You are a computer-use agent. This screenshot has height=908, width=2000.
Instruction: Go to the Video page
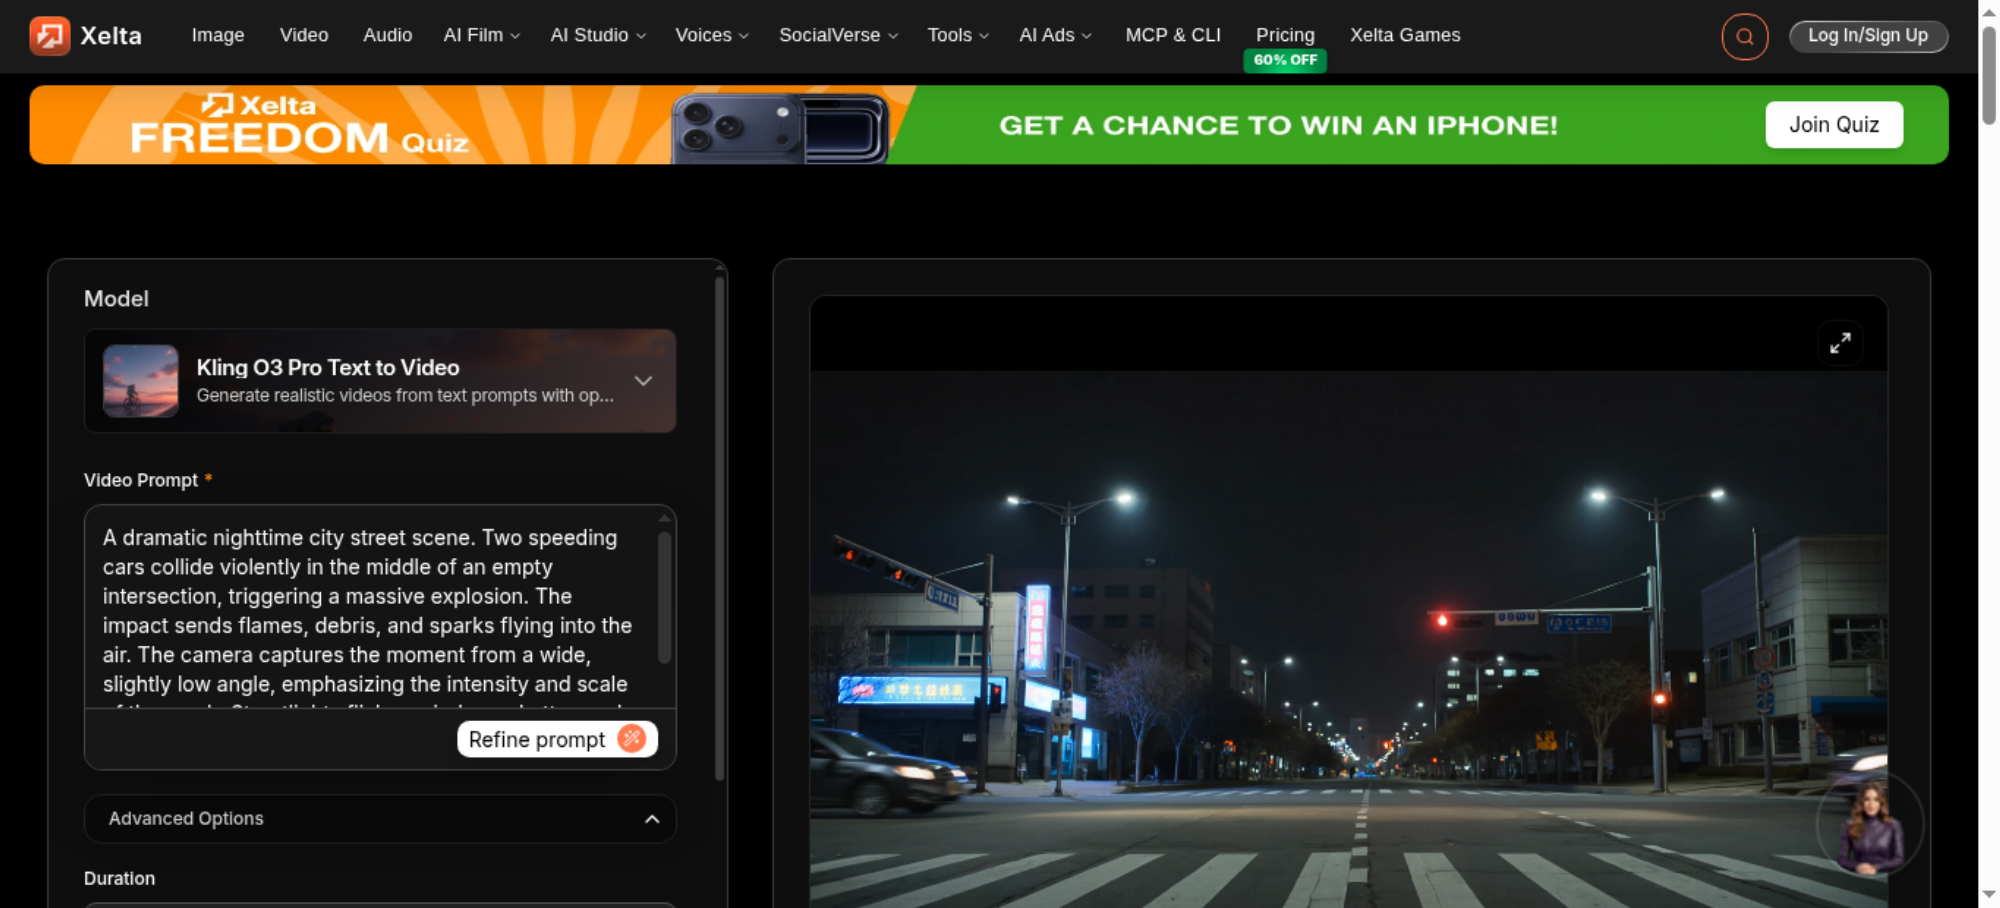[x=304, y=35]
